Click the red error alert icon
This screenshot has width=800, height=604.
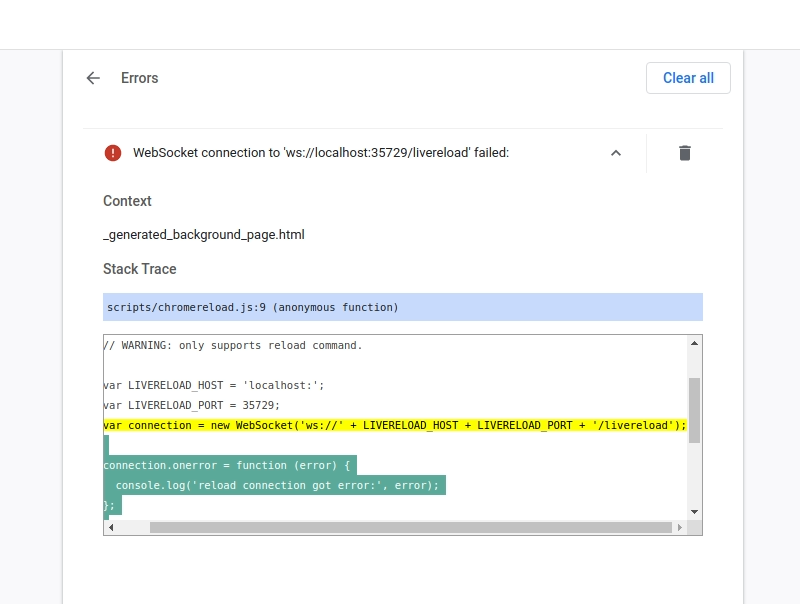pyautogui.click(x=113, y=153)
